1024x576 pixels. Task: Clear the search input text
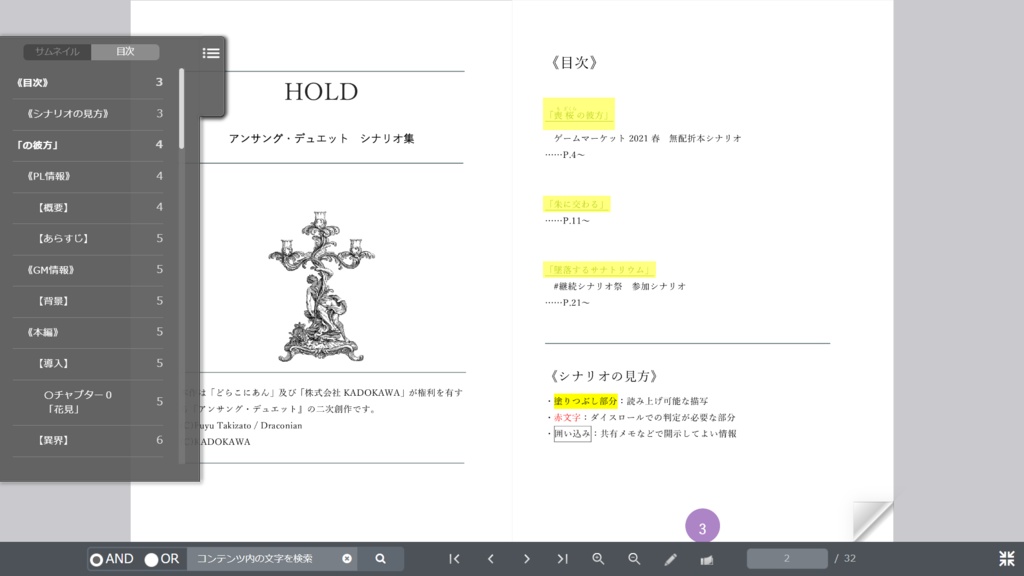(347, 559)
